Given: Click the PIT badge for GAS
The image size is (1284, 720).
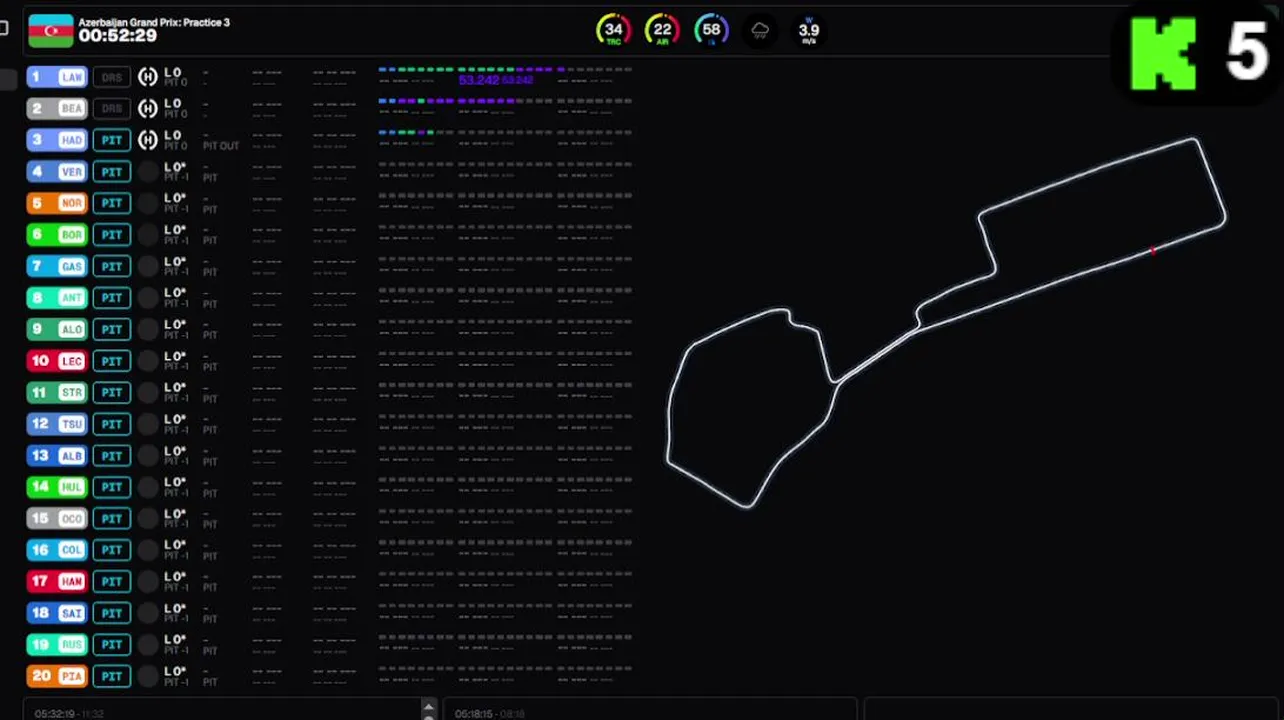Looking at the screenshot, I should click(x=112, y=266).
